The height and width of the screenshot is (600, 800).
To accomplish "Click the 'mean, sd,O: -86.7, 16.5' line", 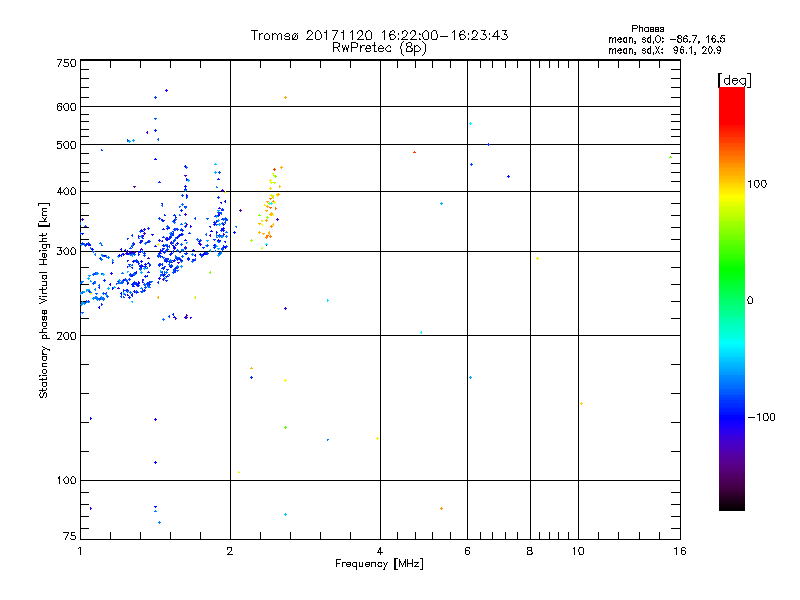I will click(x=667, y=39).
